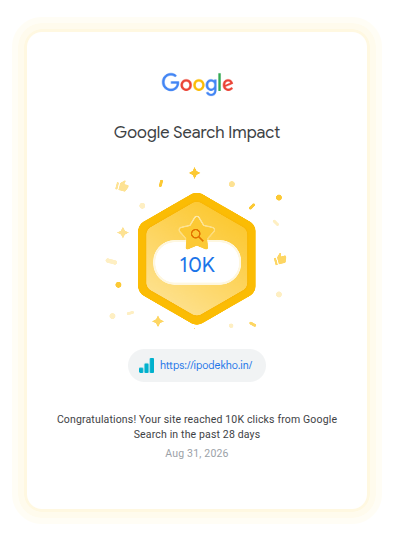The width and height of the screenshot is (397, 533).
Task: Click the faded thumbs-up icon upper left
Action: click(x=122, y=186)
